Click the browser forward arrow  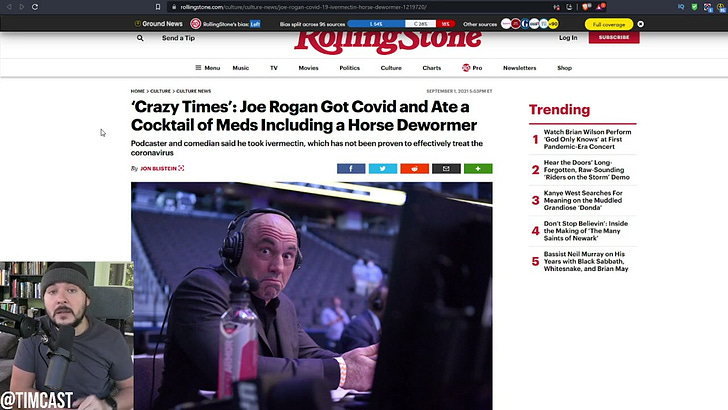21,7
